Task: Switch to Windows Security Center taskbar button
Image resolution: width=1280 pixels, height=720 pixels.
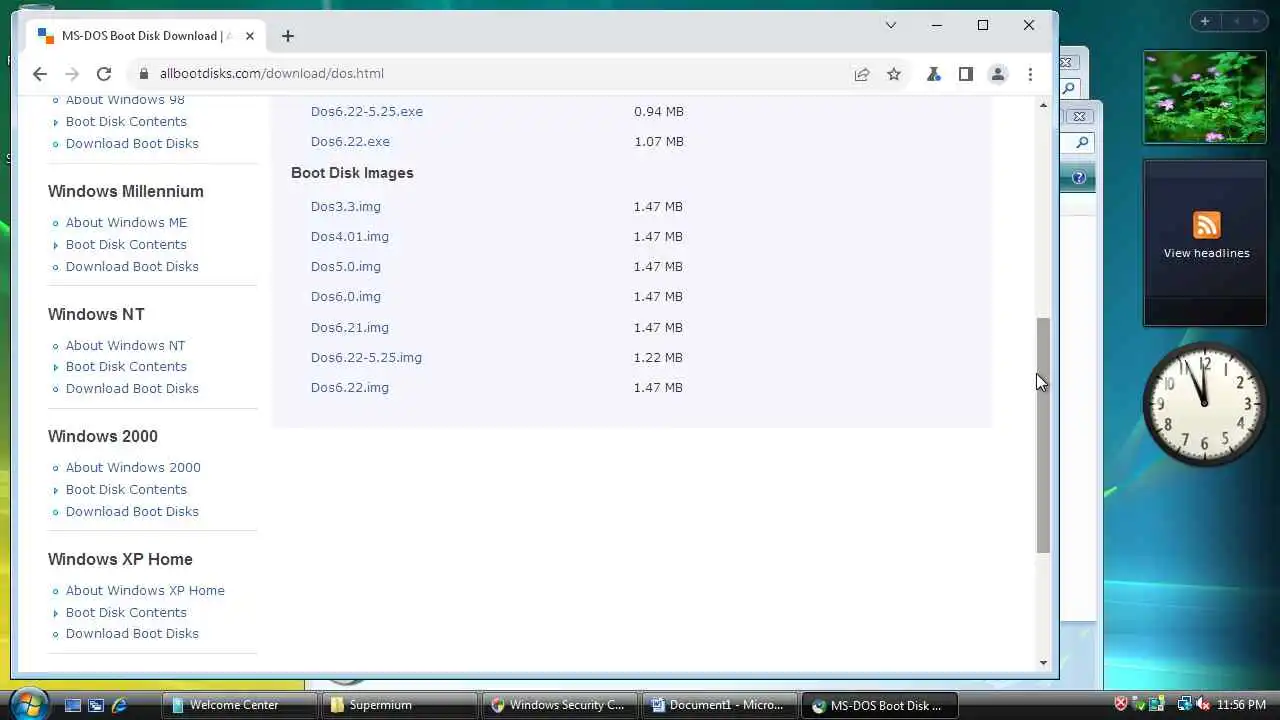Action: 558,705
